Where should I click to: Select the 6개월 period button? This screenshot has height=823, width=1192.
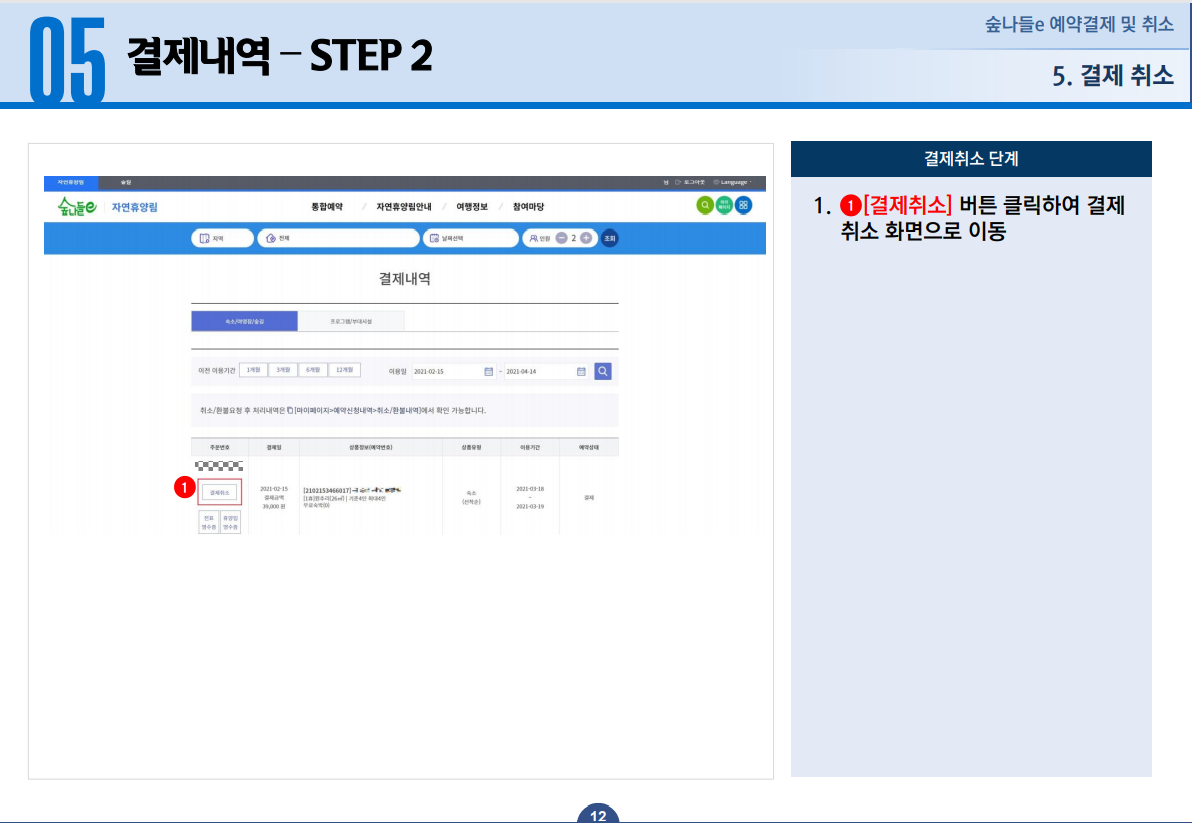point(312,370)
